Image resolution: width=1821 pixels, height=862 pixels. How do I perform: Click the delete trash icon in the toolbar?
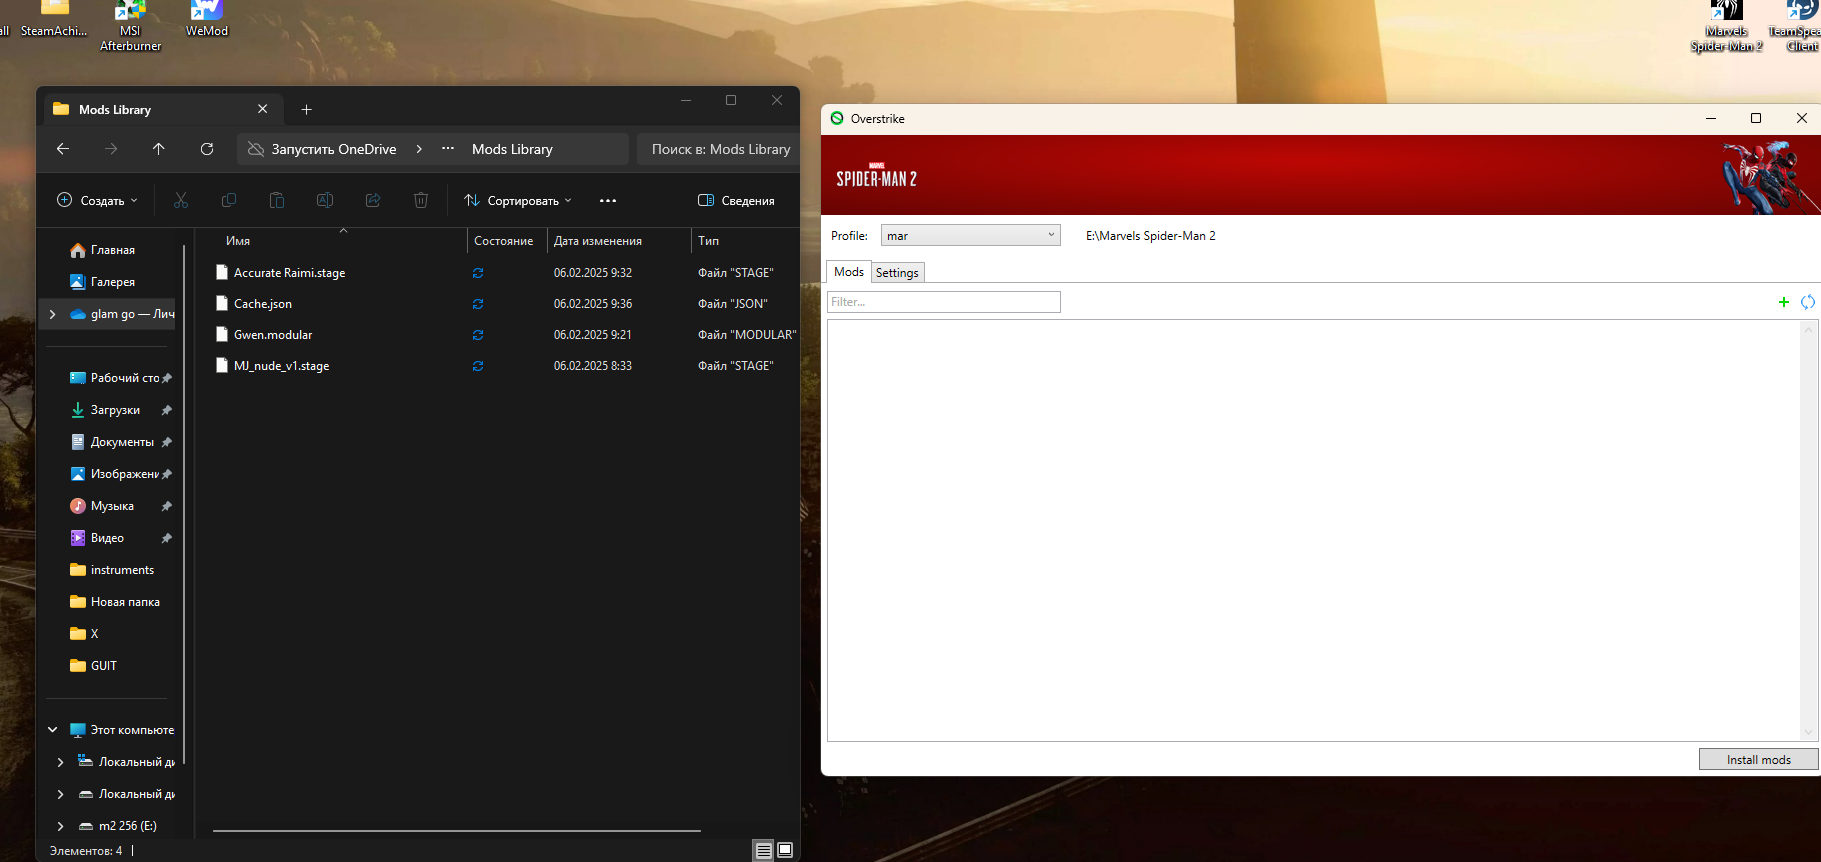pos(421,201)
